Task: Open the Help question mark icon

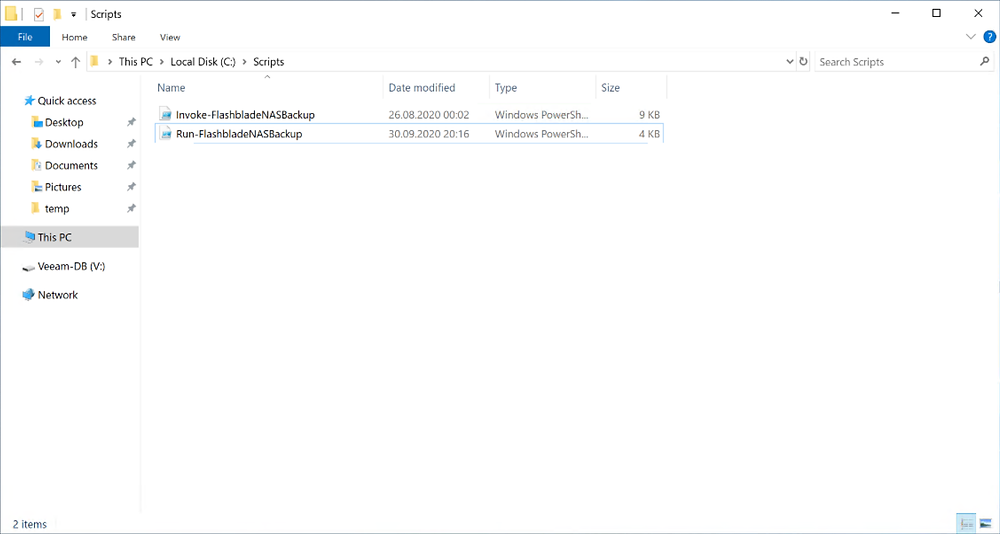Action: tap(989, 37)
